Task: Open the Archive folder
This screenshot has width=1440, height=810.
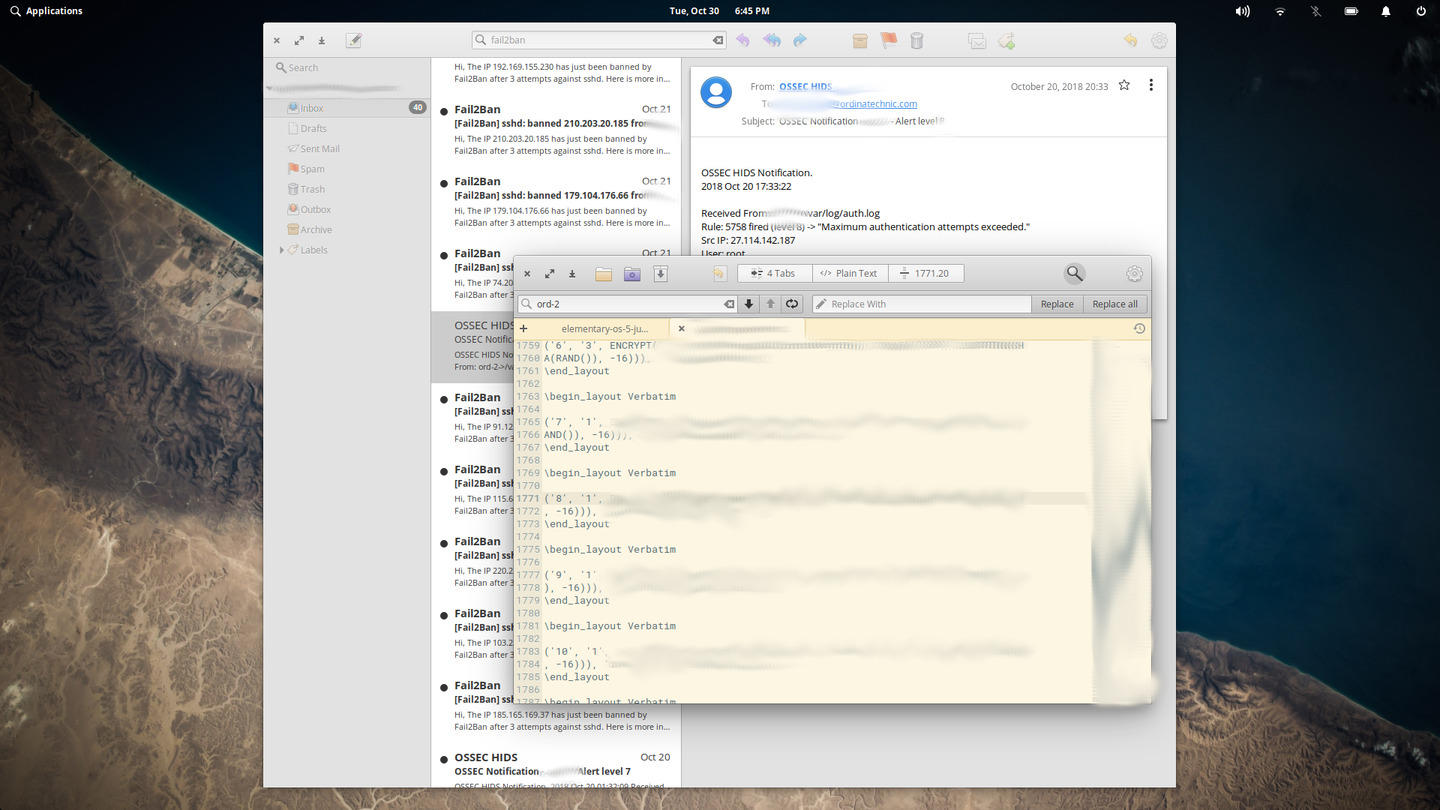Action: click(x=347, y=230)
